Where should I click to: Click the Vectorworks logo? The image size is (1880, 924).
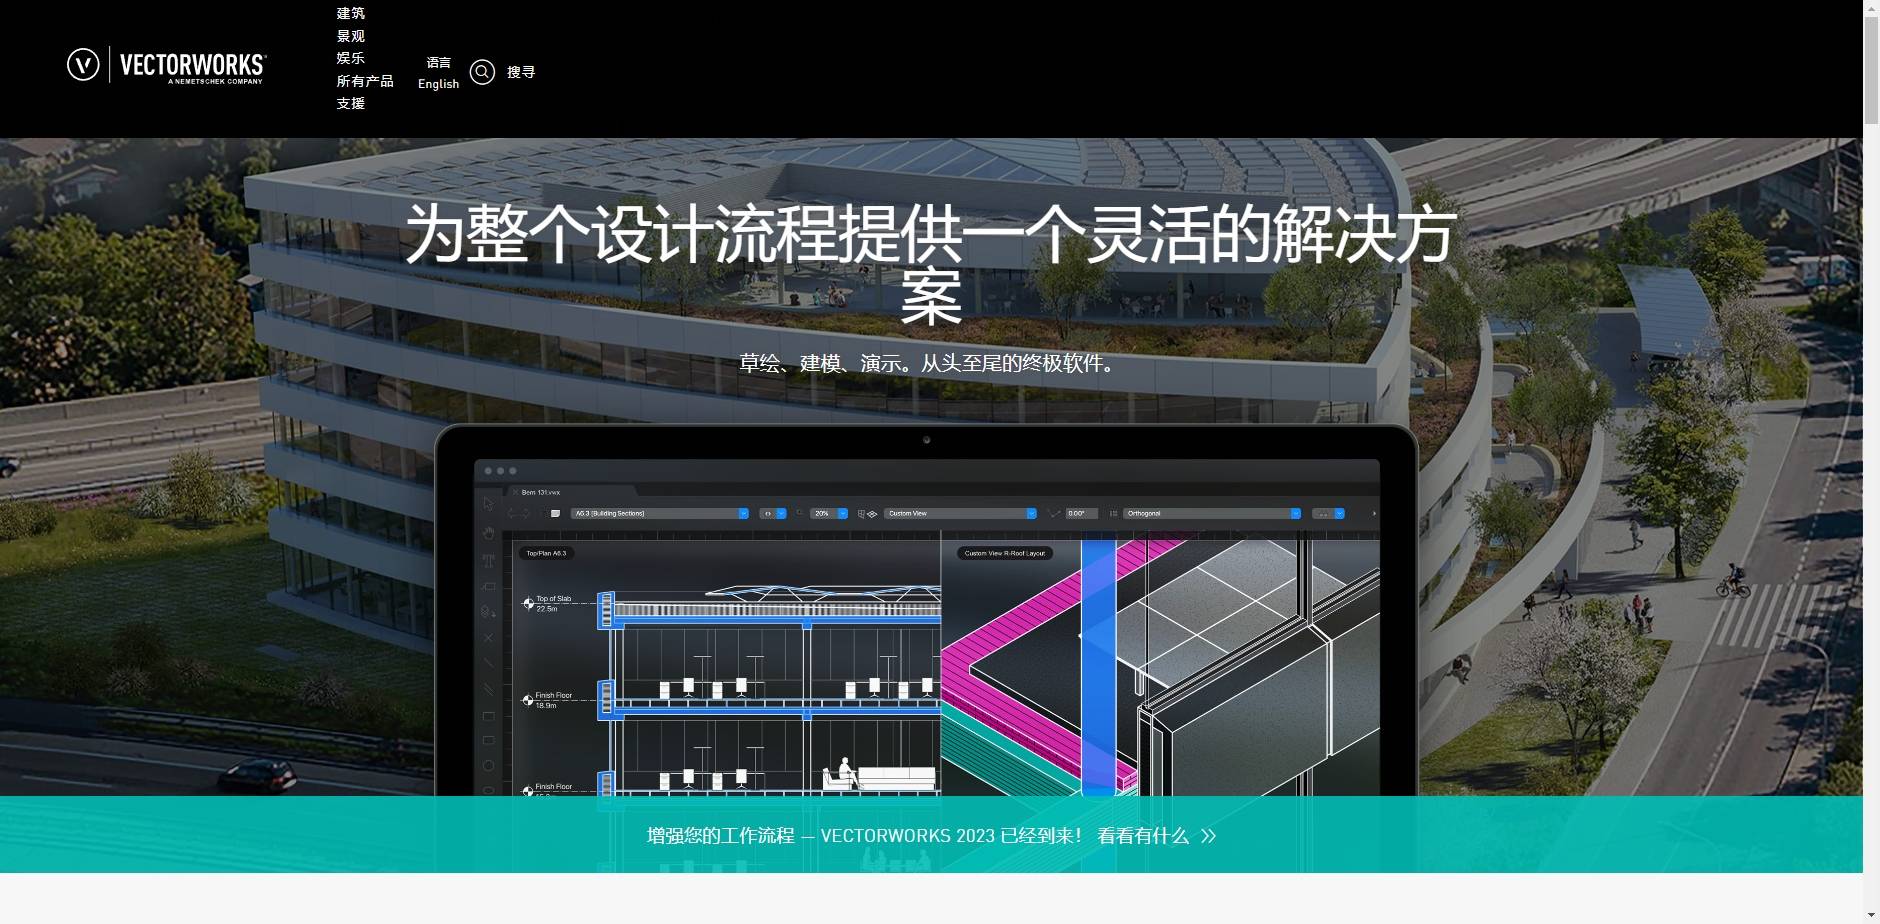tap(166, 66)
